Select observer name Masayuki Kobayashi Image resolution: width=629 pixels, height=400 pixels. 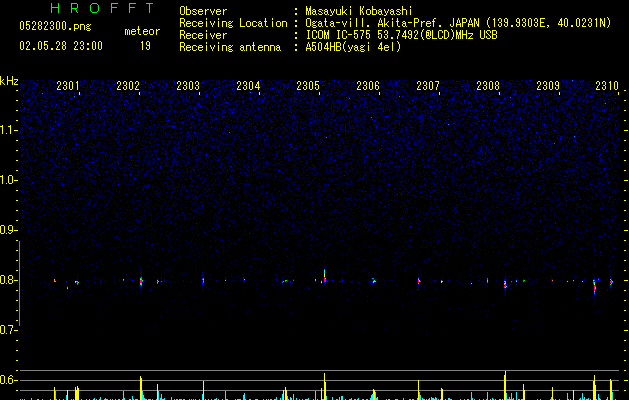359,11
